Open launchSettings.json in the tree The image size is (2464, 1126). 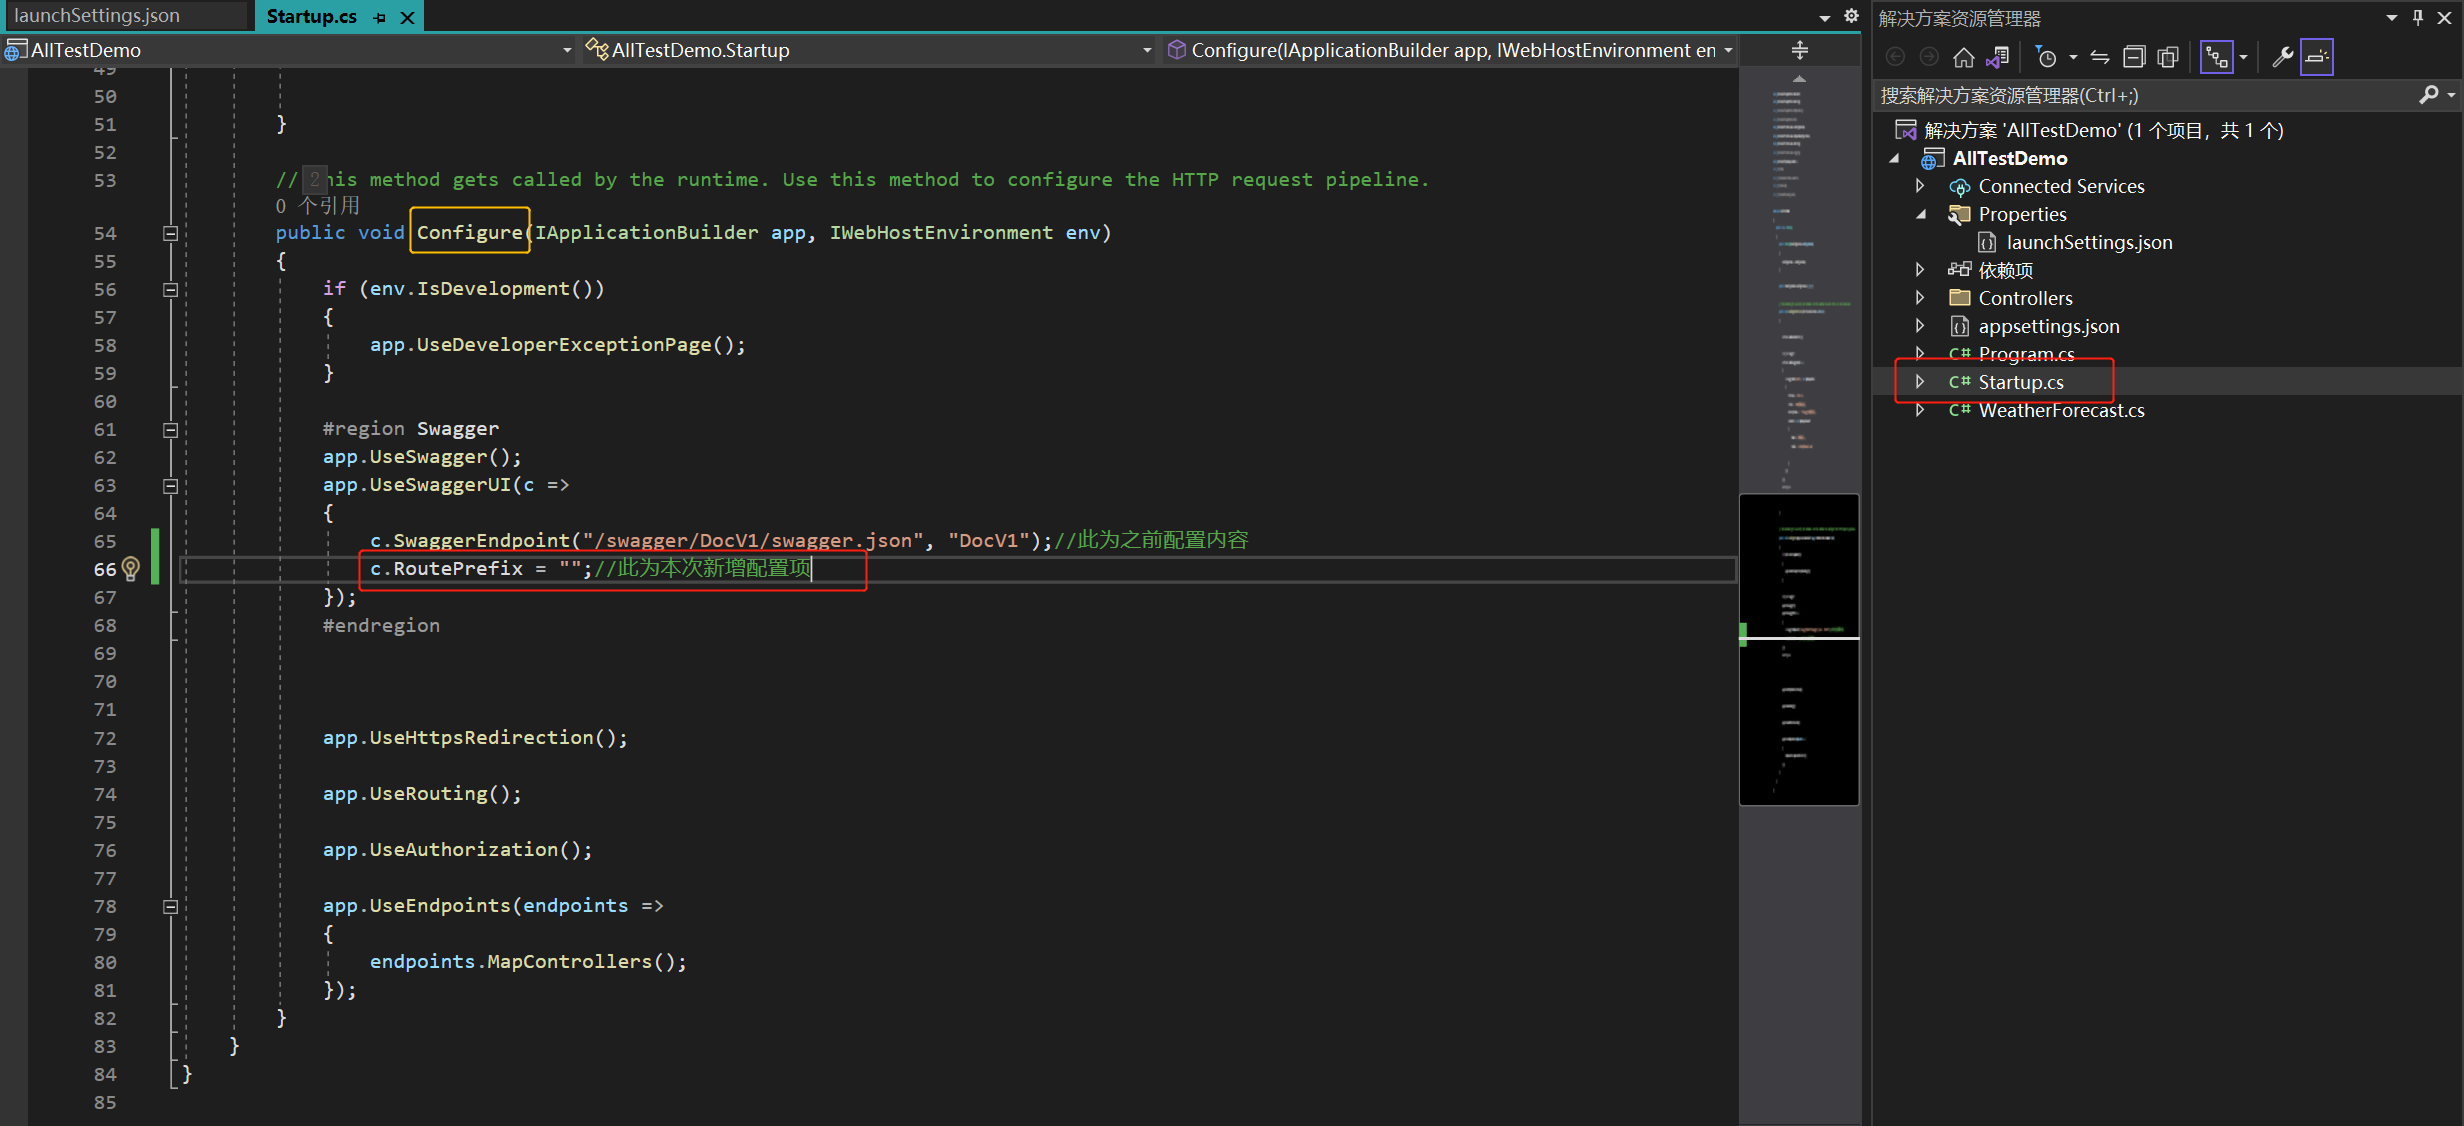[2089, 242]
